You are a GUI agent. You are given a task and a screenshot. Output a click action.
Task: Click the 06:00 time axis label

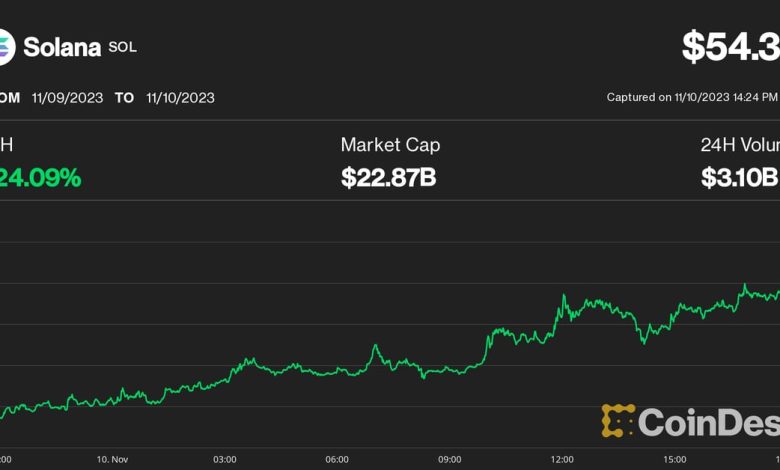[x=337, y=459]
